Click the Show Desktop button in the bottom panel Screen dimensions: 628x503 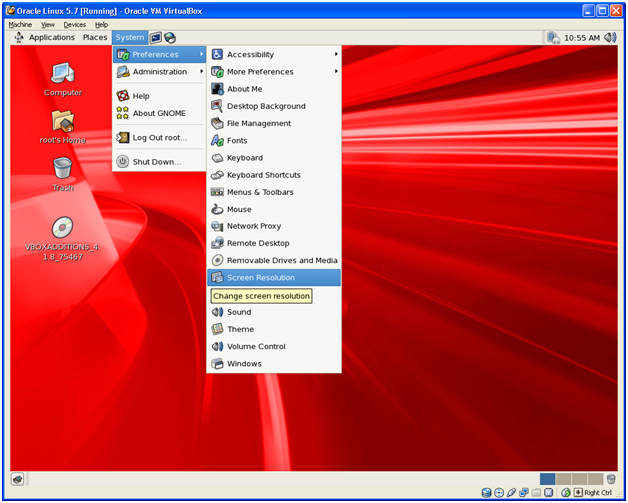[x=18, y=479]
